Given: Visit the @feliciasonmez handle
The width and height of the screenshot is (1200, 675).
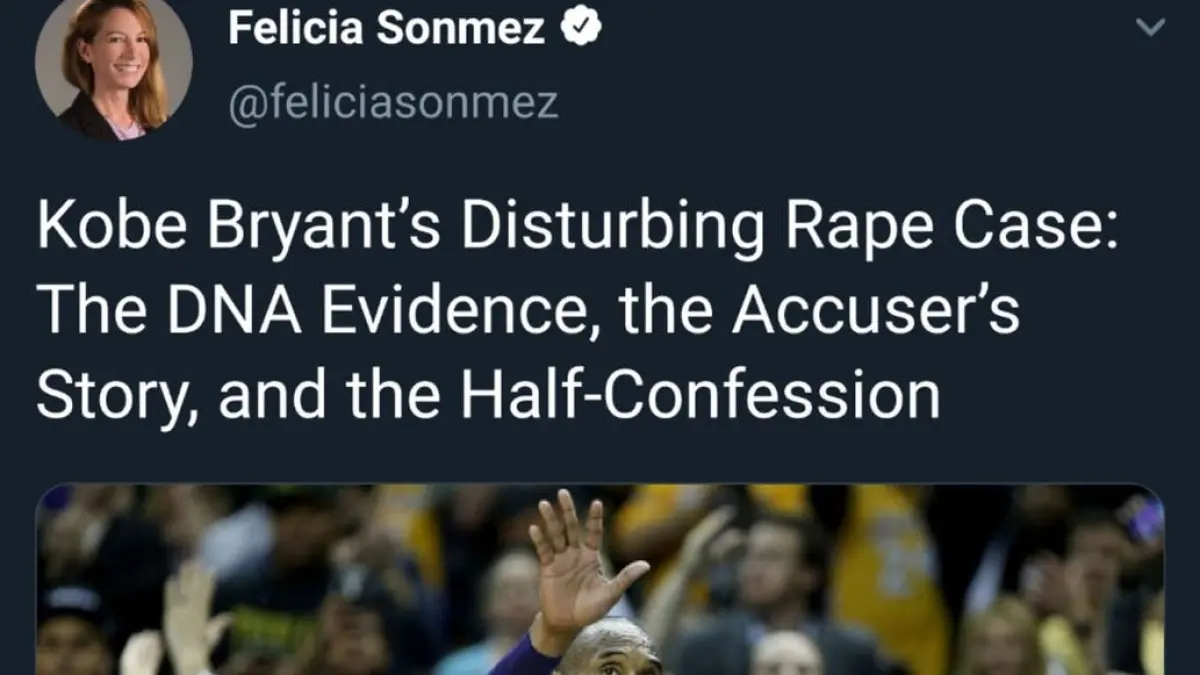Looking at the screenshot, I should pyautogui.click(x=393, y=102).
